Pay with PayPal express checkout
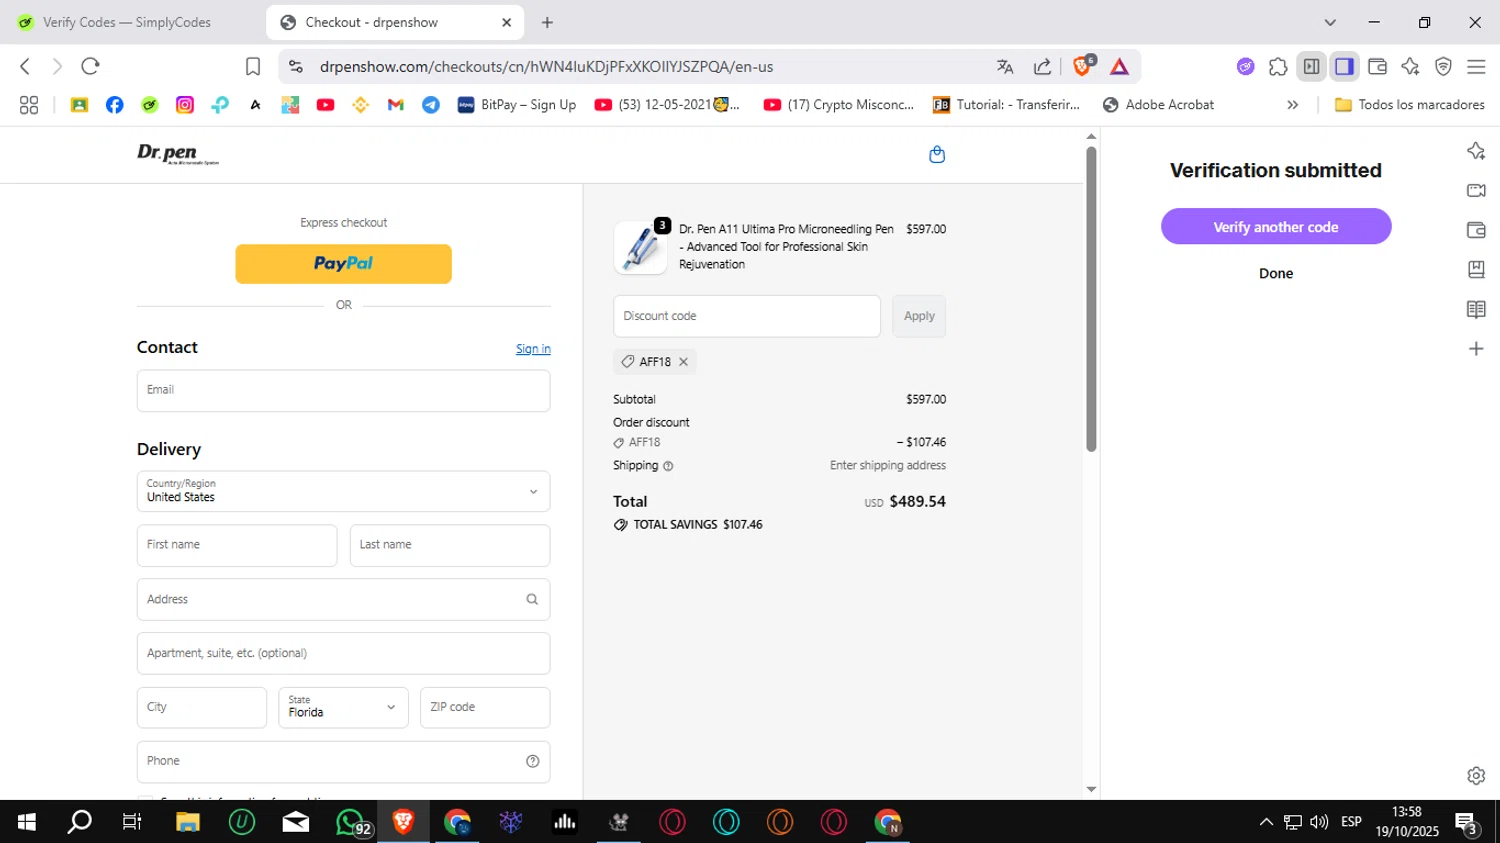1500x843 pixels. pos(343,264)
